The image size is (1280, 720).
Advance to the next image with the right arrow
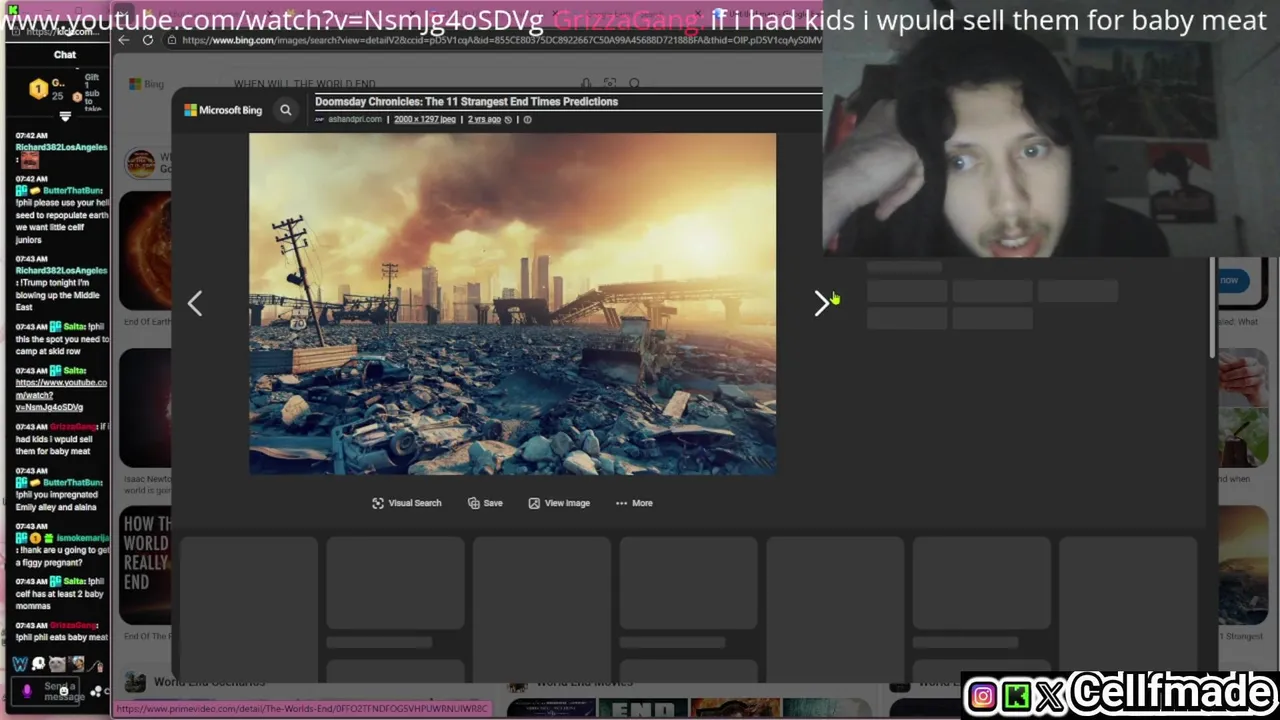coord(821,303)
